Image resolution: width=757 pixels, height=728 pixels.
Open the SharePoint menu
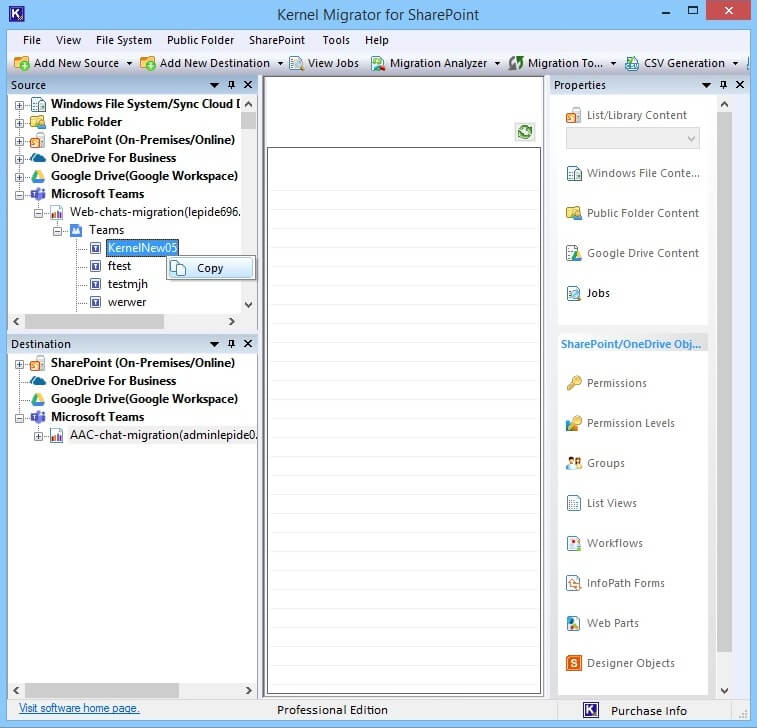(x=277, y=40)
